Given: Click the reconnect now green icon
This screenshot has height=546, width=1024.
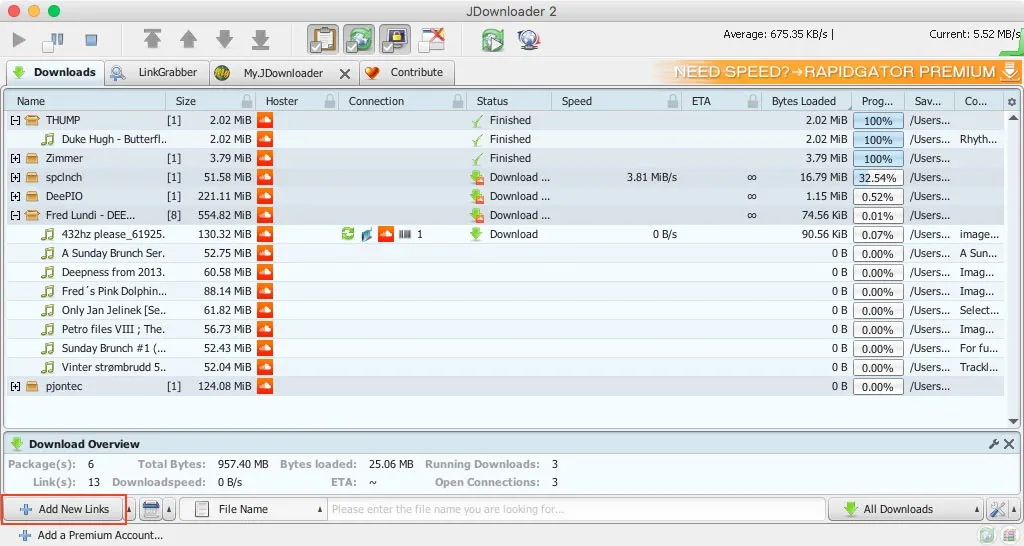Looking at the screenshot, I should coord(492,40).
